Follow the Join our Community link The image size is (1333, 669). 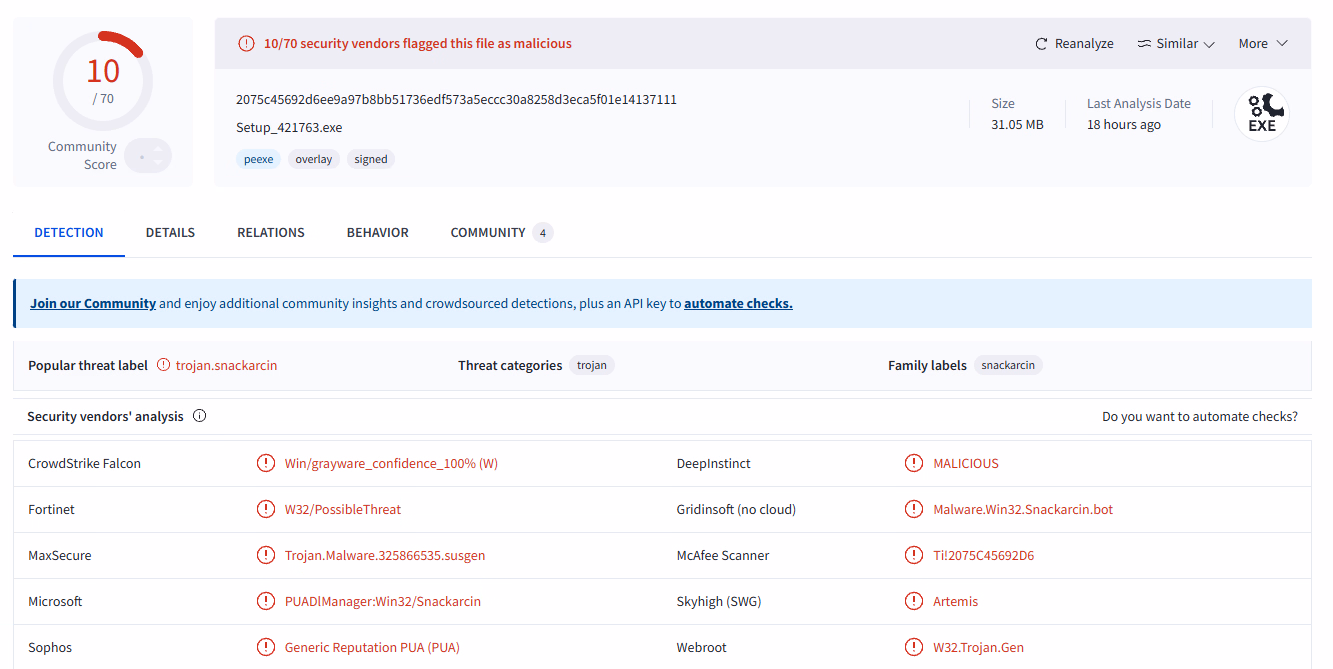point(93,303)
